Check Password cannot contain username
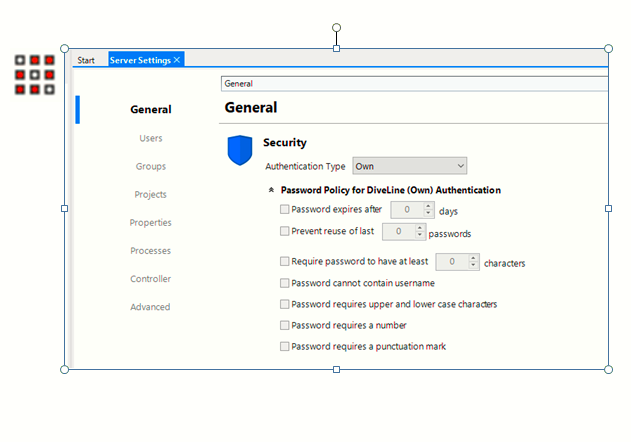 285,283
